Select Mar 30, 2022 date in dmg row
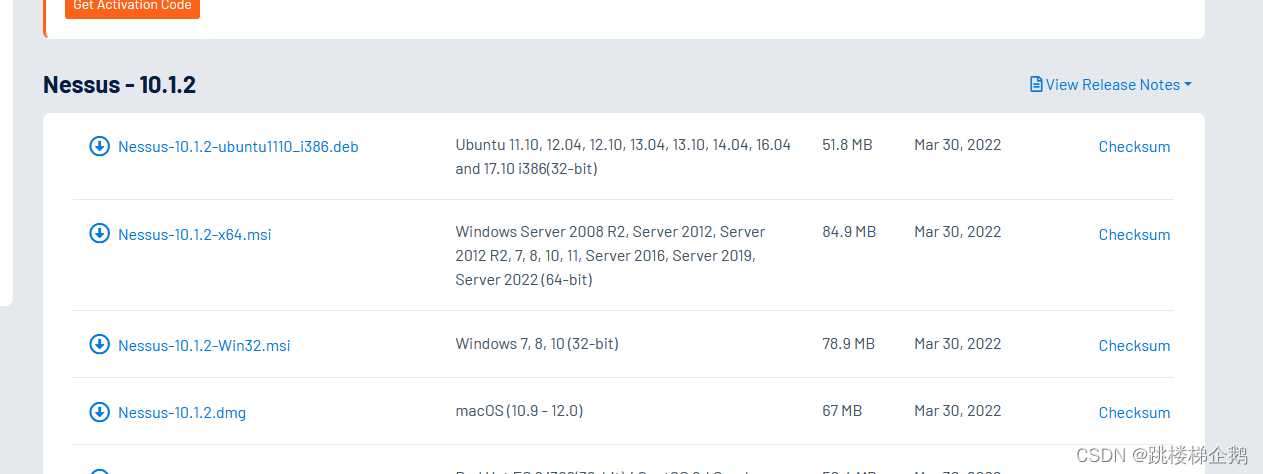Viewport: 1263px width, 474px height. point(957,411)
